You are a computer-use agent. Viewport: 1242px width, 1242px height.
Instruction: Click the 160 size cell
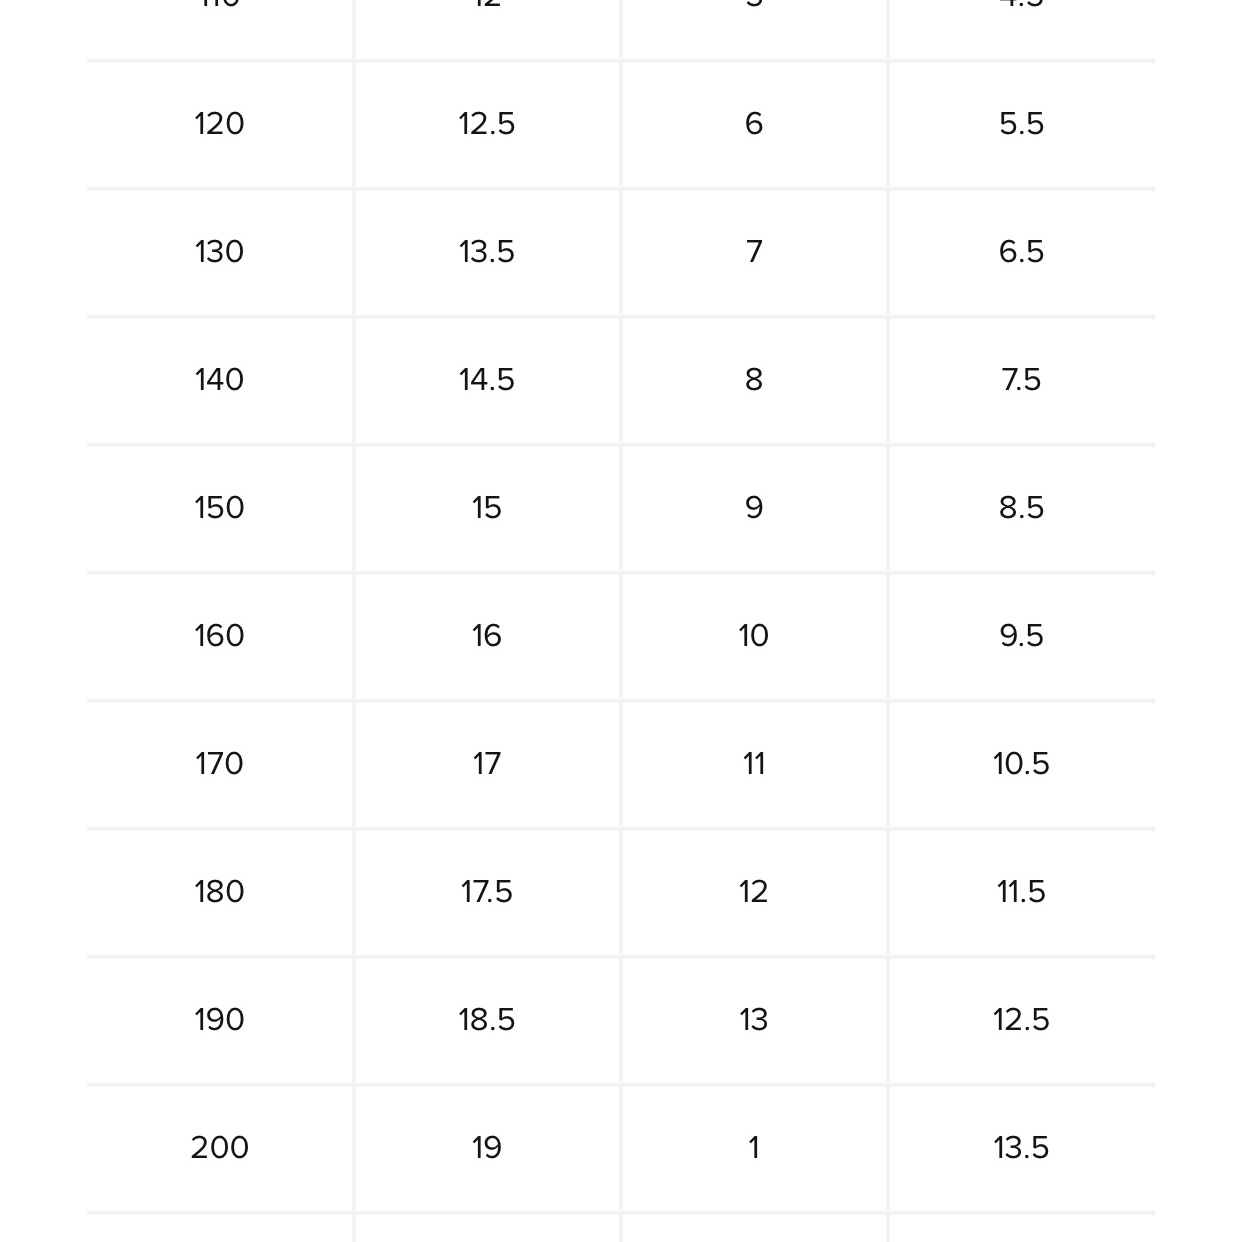[x=219, y=636]
